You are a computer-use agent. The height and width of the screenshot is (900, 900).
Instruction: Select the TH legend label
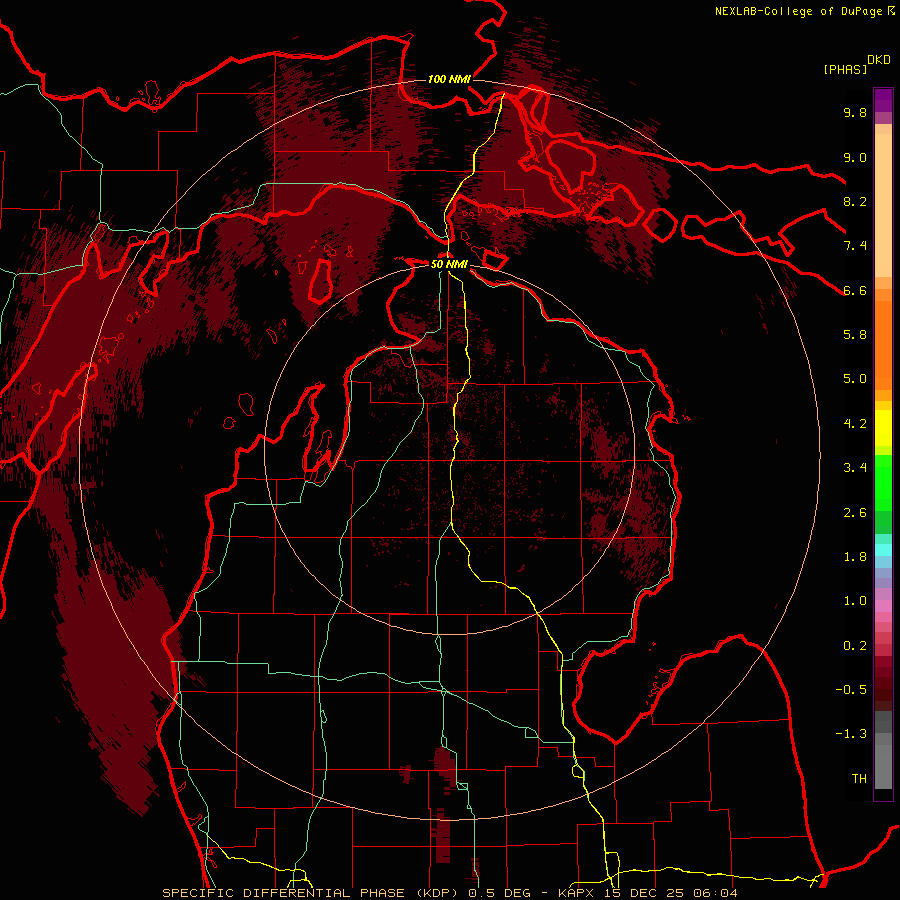[x=859, y=779]
